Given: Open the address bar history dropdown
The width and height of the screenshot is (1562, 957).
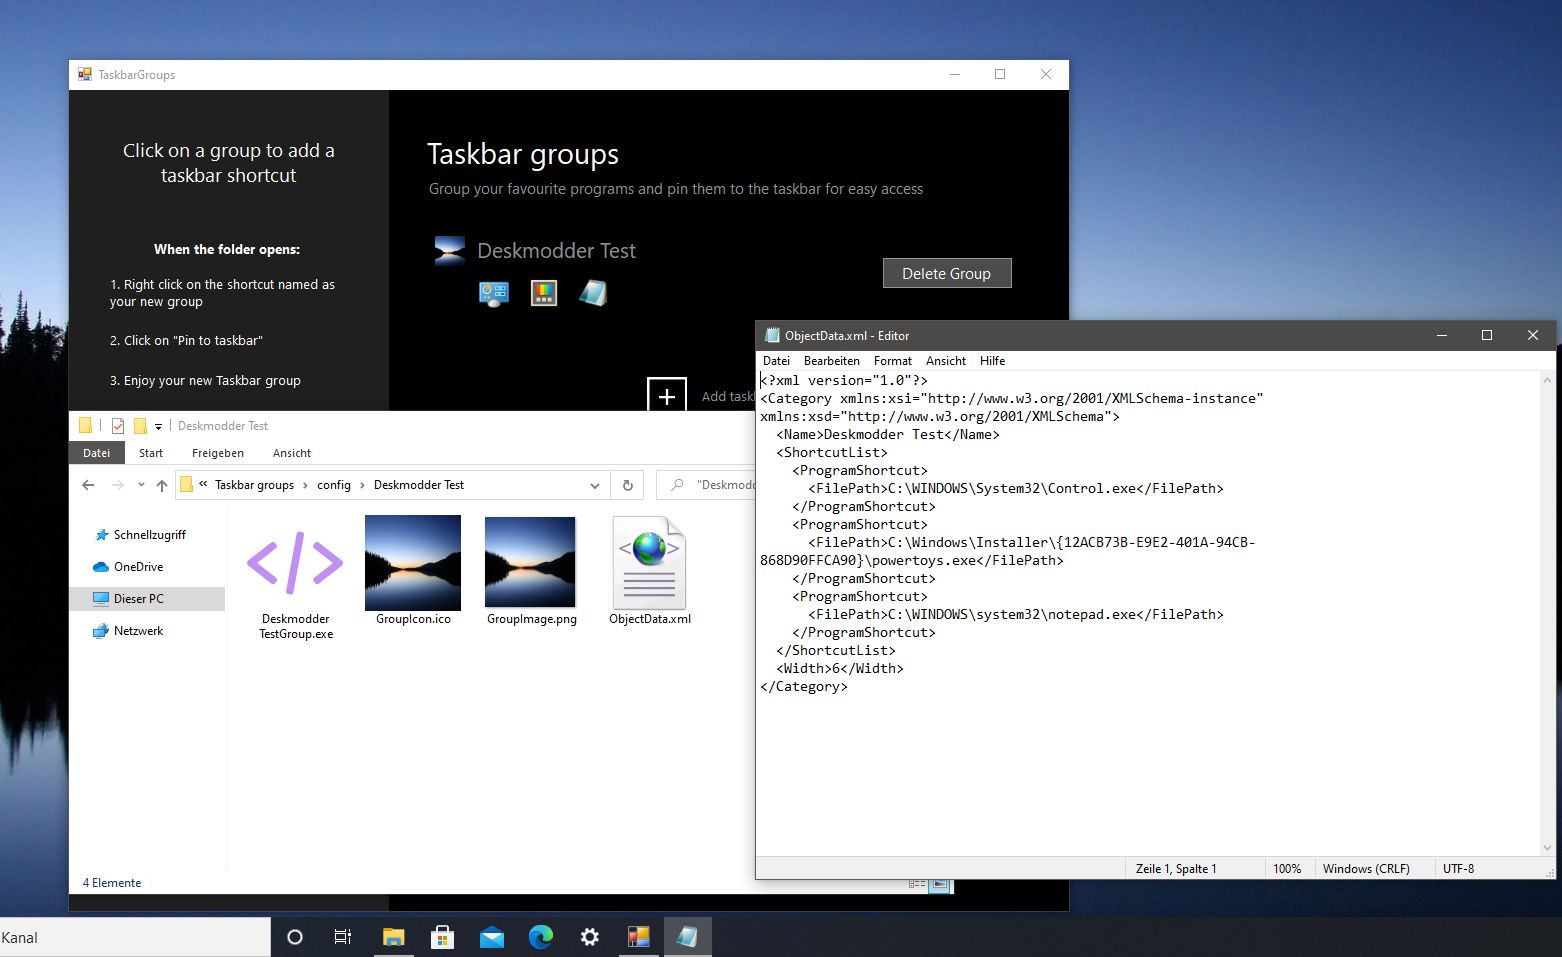Looking at the screenshot, I should click(x=595, y=485).
